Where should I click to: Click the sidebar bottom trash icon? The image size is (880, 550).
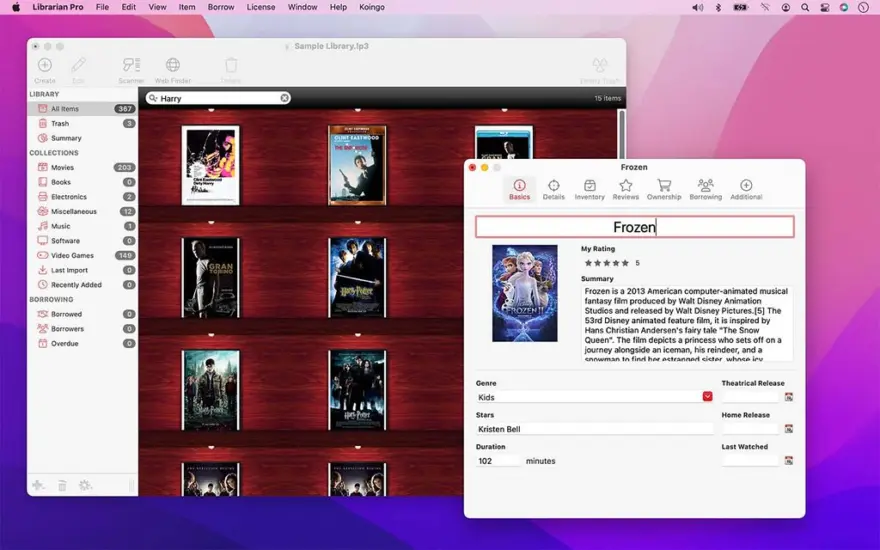(x=62, y=485)
